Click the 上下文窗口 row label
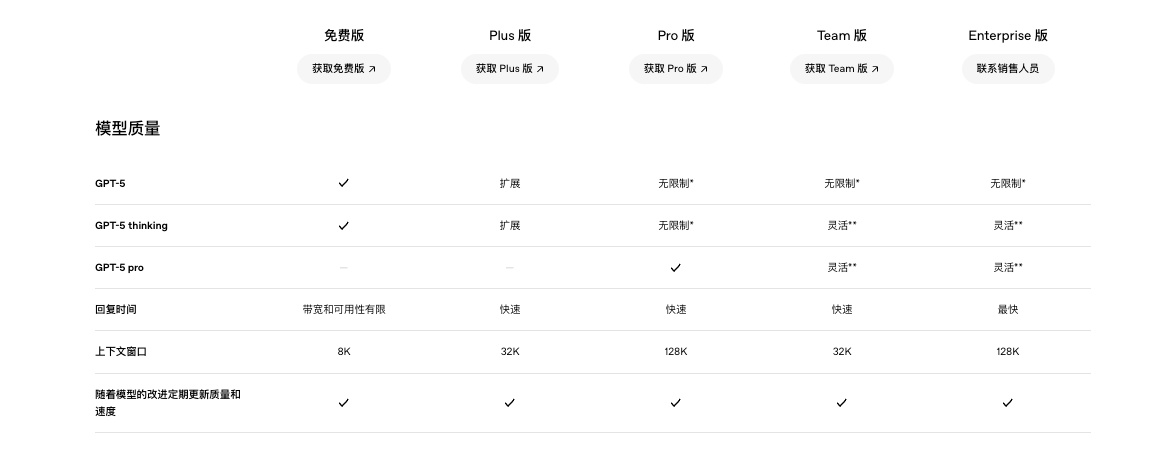The height and width of the screenshot is (469, 1170). click(121, 352)
